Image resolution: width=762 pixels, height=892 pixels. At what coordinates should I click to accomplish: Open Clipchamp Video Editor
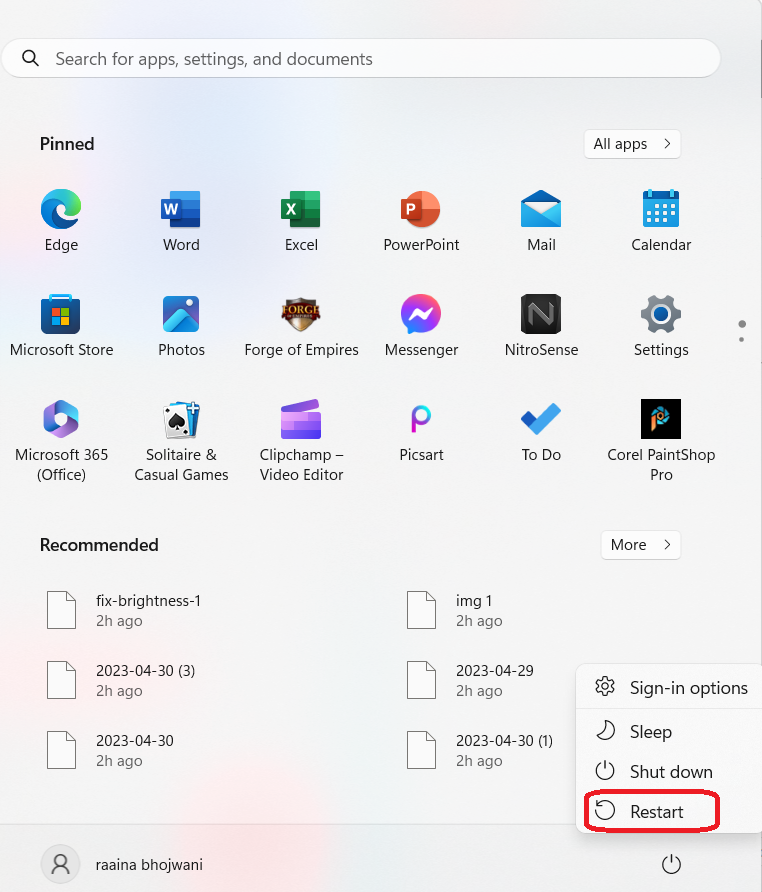point(301,440)
